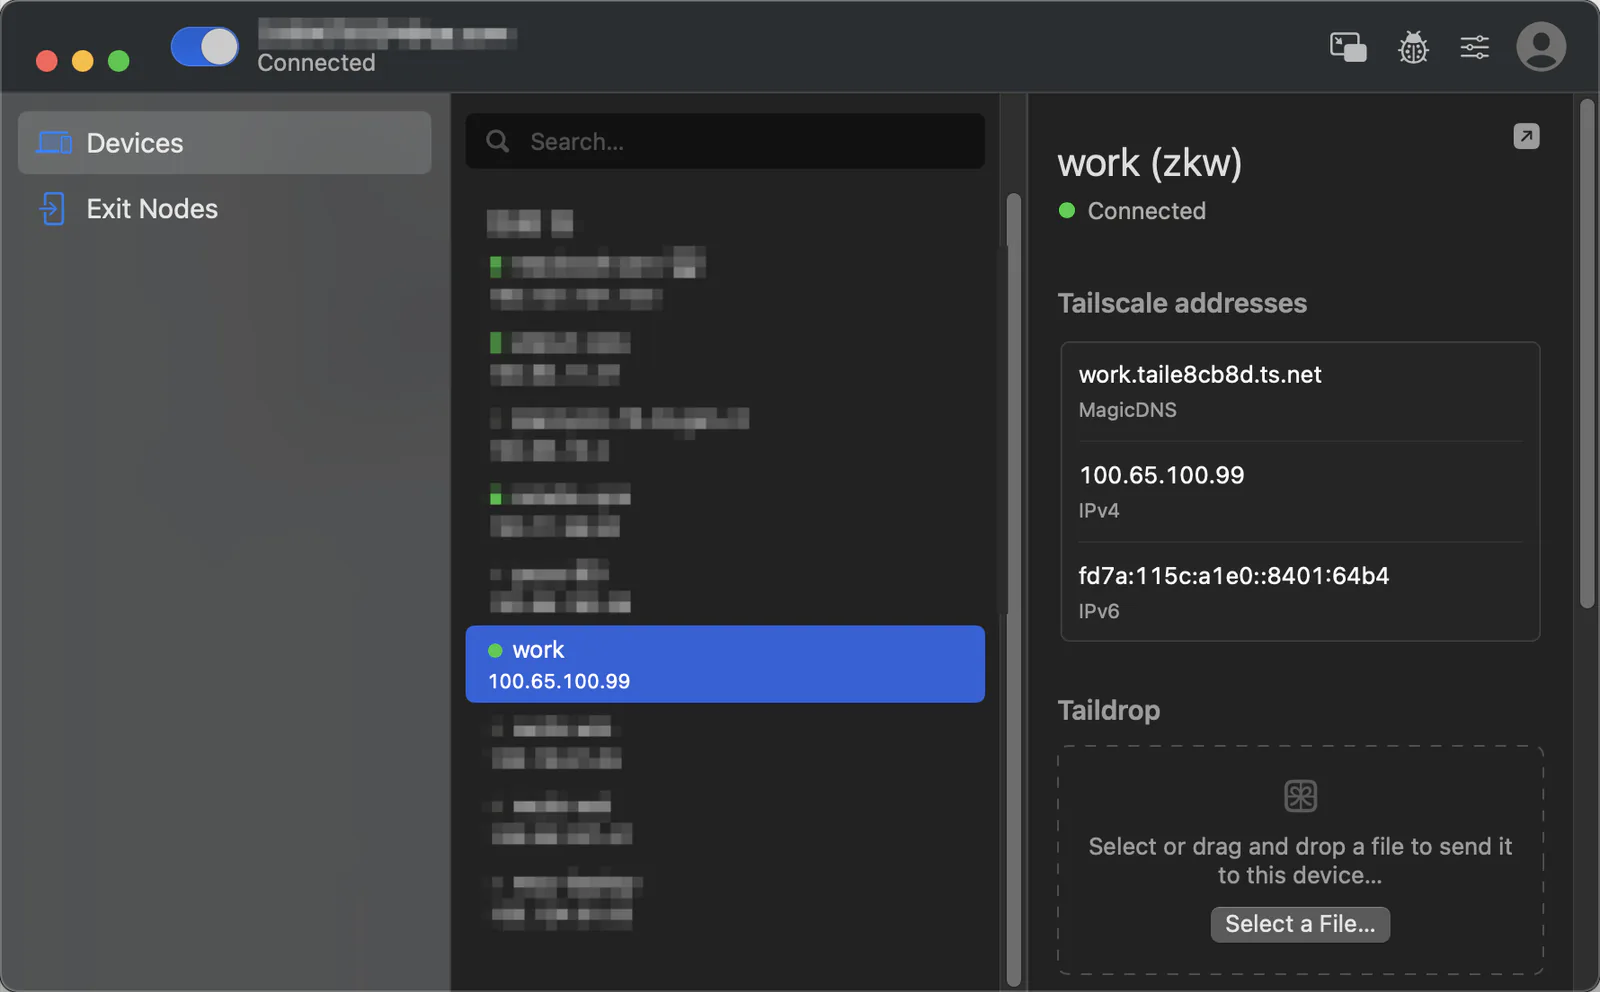The width and height of the screenshot is (1600, 992).
Task: Click the green status dot beside work
Action: point(495,651)
